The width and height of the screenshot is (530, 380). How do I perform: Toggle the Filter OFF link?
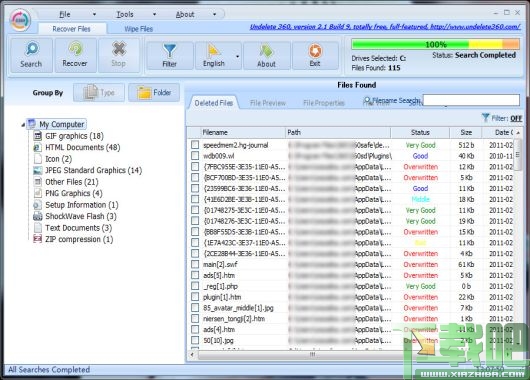(516, 118)
